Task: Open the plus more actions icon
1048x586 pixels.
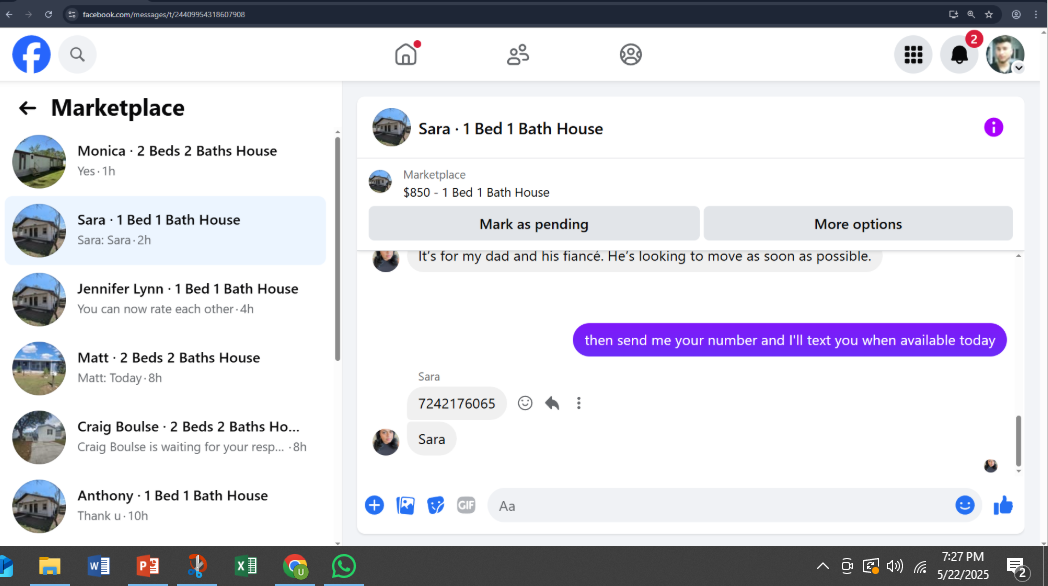Action: 374,505
